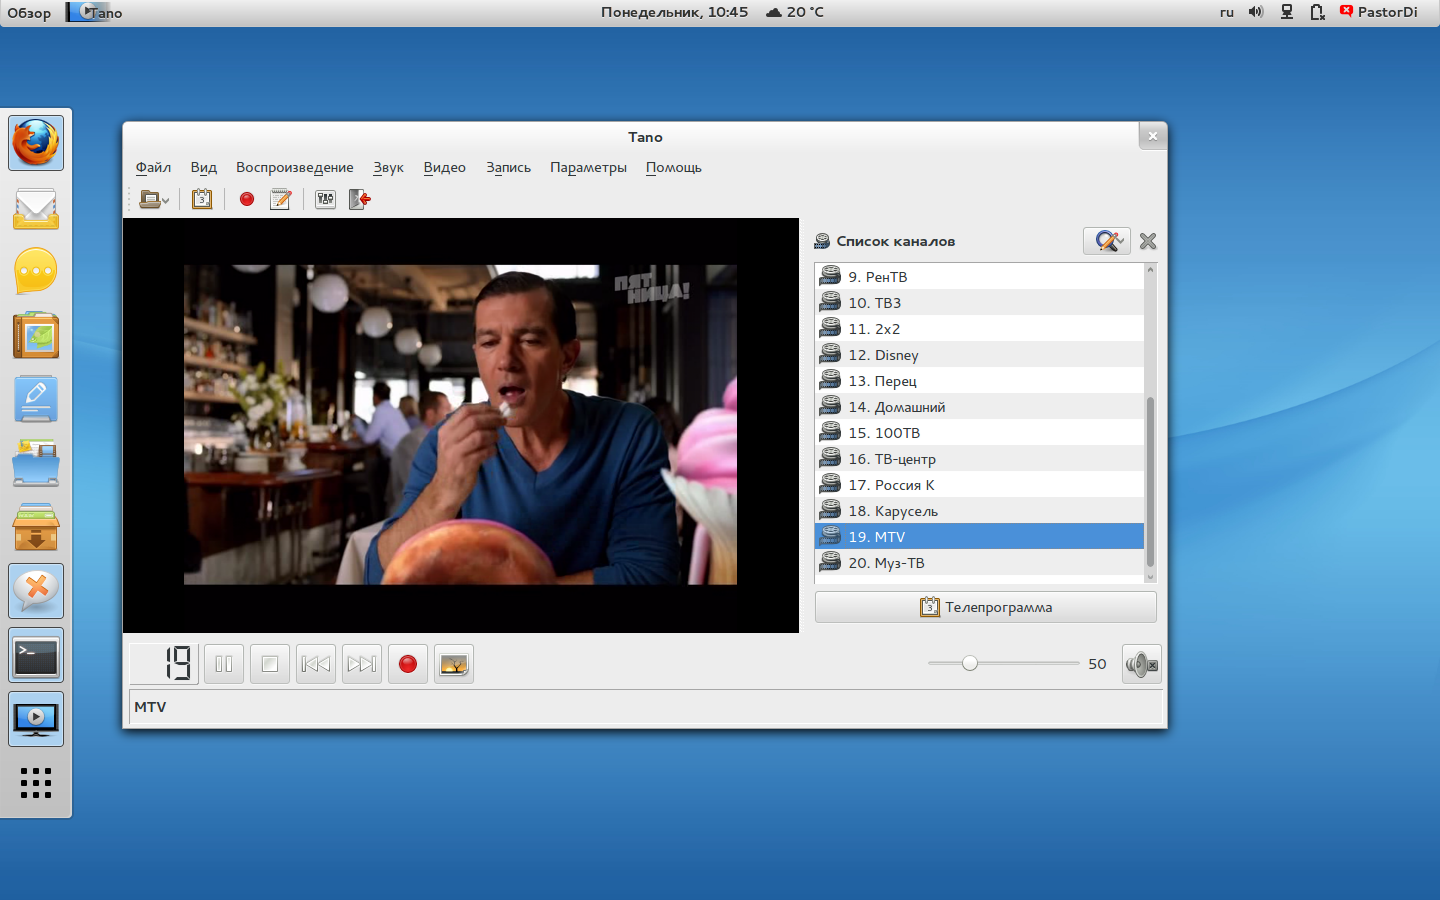This screenshot has height=900, width=1440.
Task: Go back to the previous channel
Action: (316, 664)
